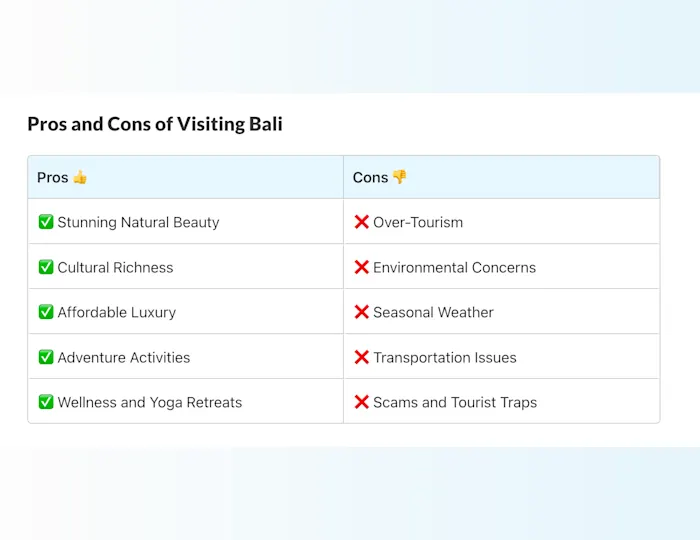
Task: Click green checkmark beside Stunning Natural Beauty
Action: [46, 222]
